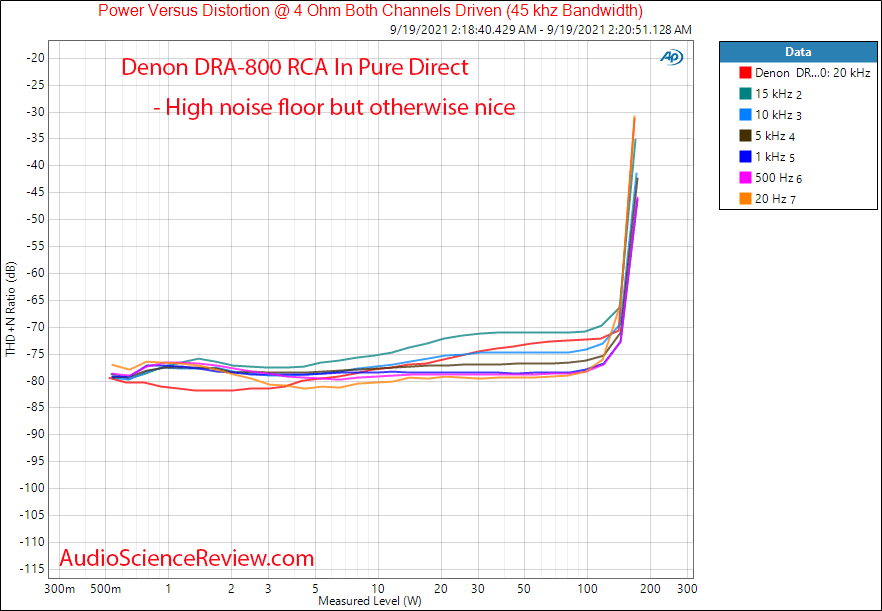The width and height of the screenshot is (882, 611).
Task: Click the orange 20 Hz legend swatch
Action: (745, 199)
